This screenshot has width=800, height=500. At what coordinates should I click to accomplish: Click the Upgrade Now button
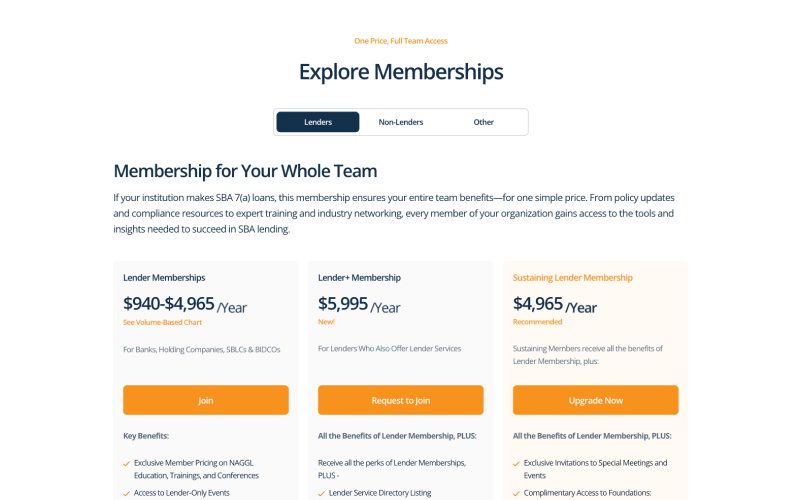click(x=595, y=400)
